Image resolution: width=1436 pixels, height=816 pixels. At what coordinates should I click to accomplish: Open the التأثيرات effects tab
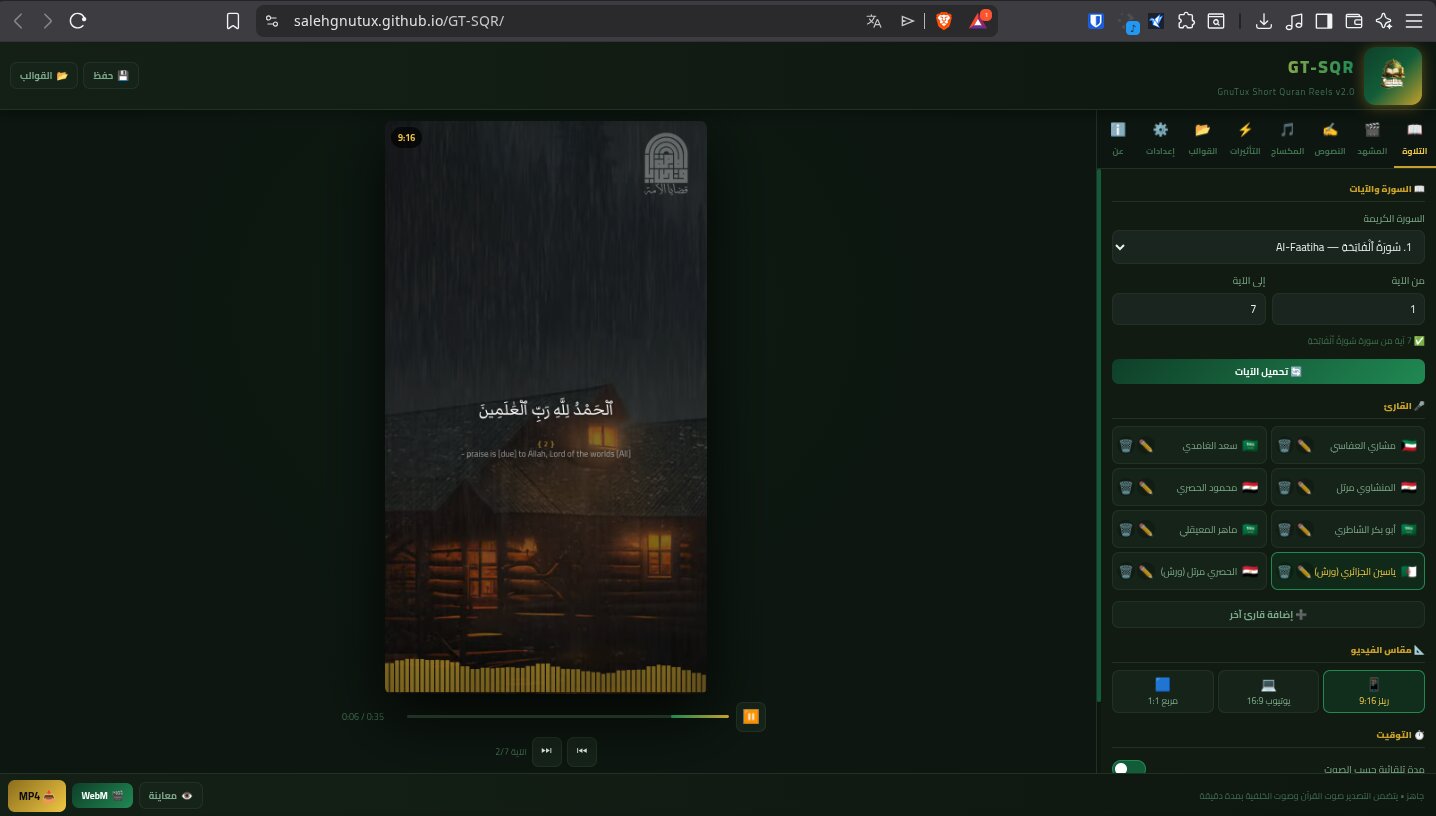[1245, 139]
